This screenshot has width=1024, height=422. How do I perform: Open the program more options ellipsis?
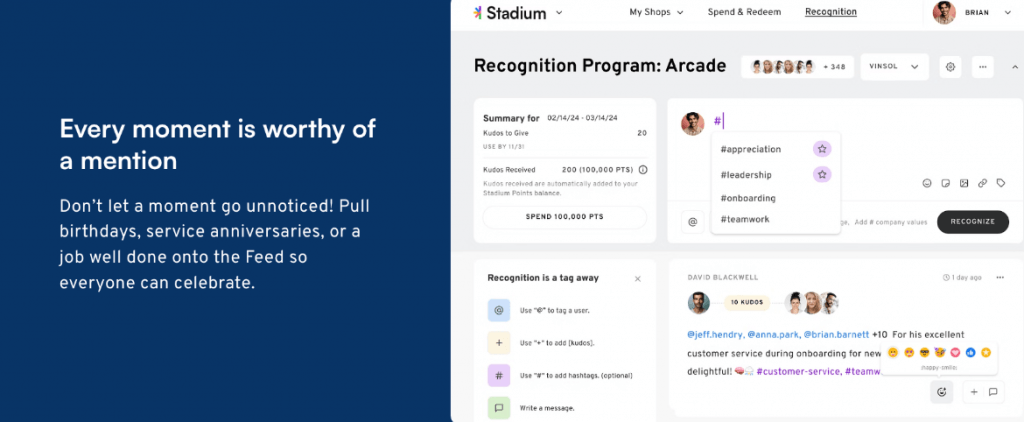pos(982,67)
